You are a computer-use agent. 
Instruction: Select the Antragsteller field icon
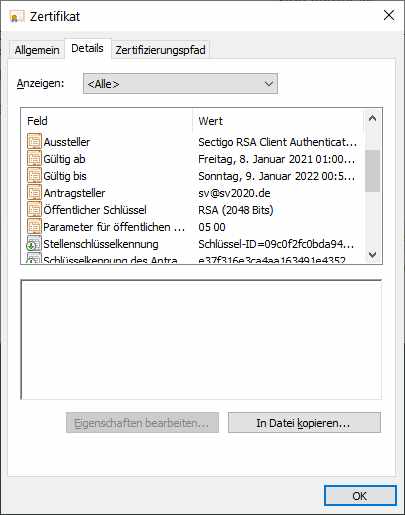coord(34,193)
